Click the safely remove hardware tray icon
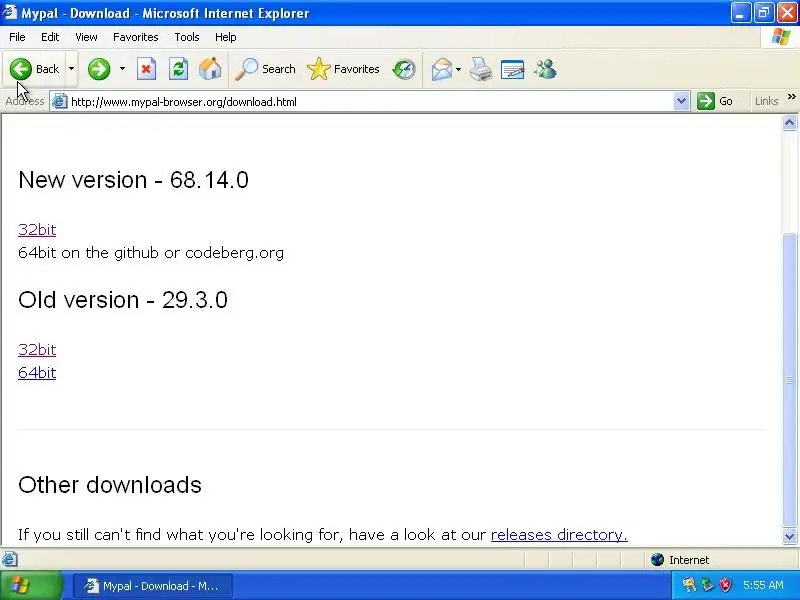This screenshot has height=600, width=800. pyautogui.click(x=708, y=585)
